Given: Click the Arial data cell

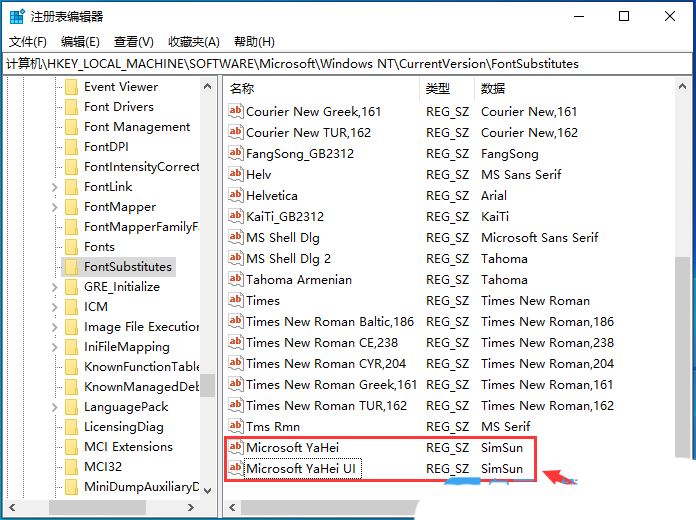Looking at the screenshot, I should point(494,195).
